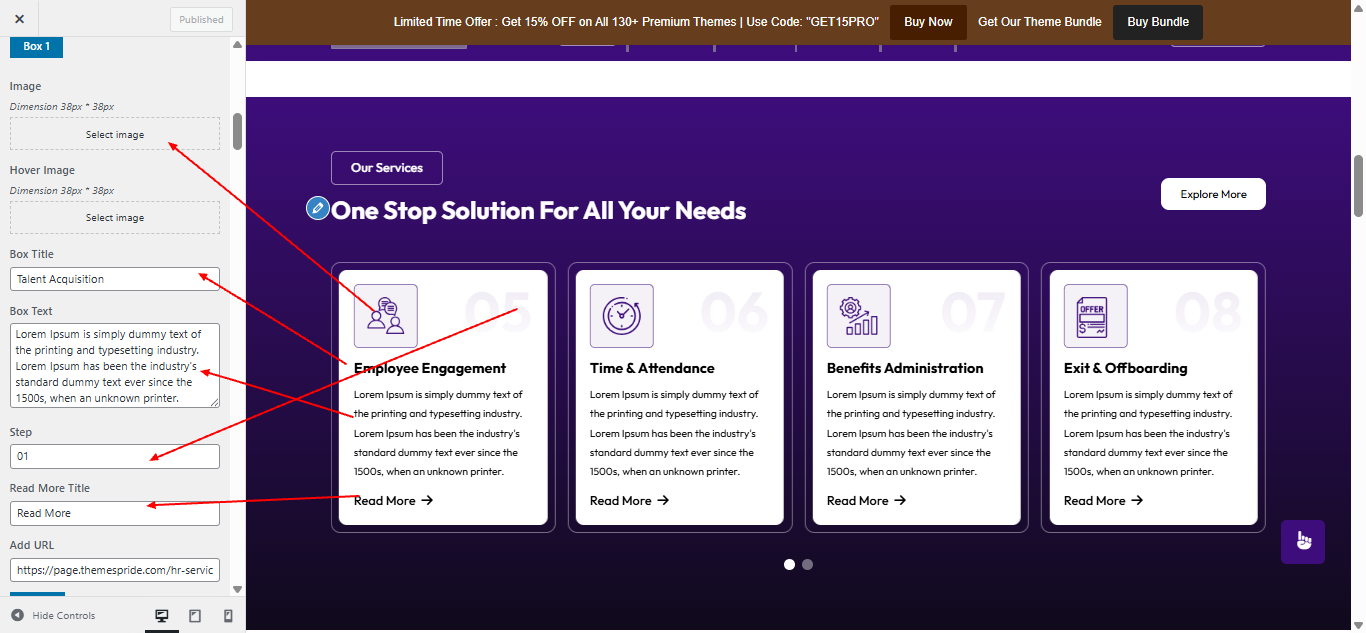
Task: Click the purple pointing-hand icon
Action: pyautogui.click(x=1302, y=540)
